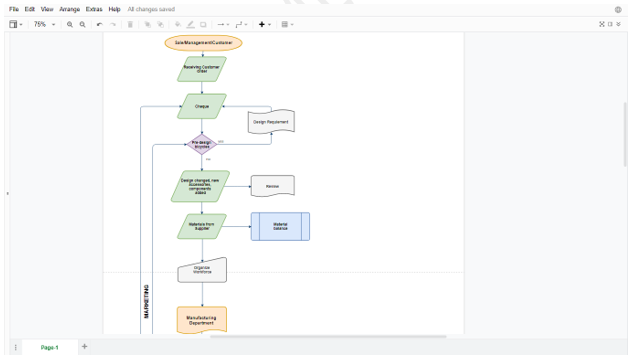640x360 pixels.
Task: Open the connection arrow style dropdown
Action: coord(223,24)
